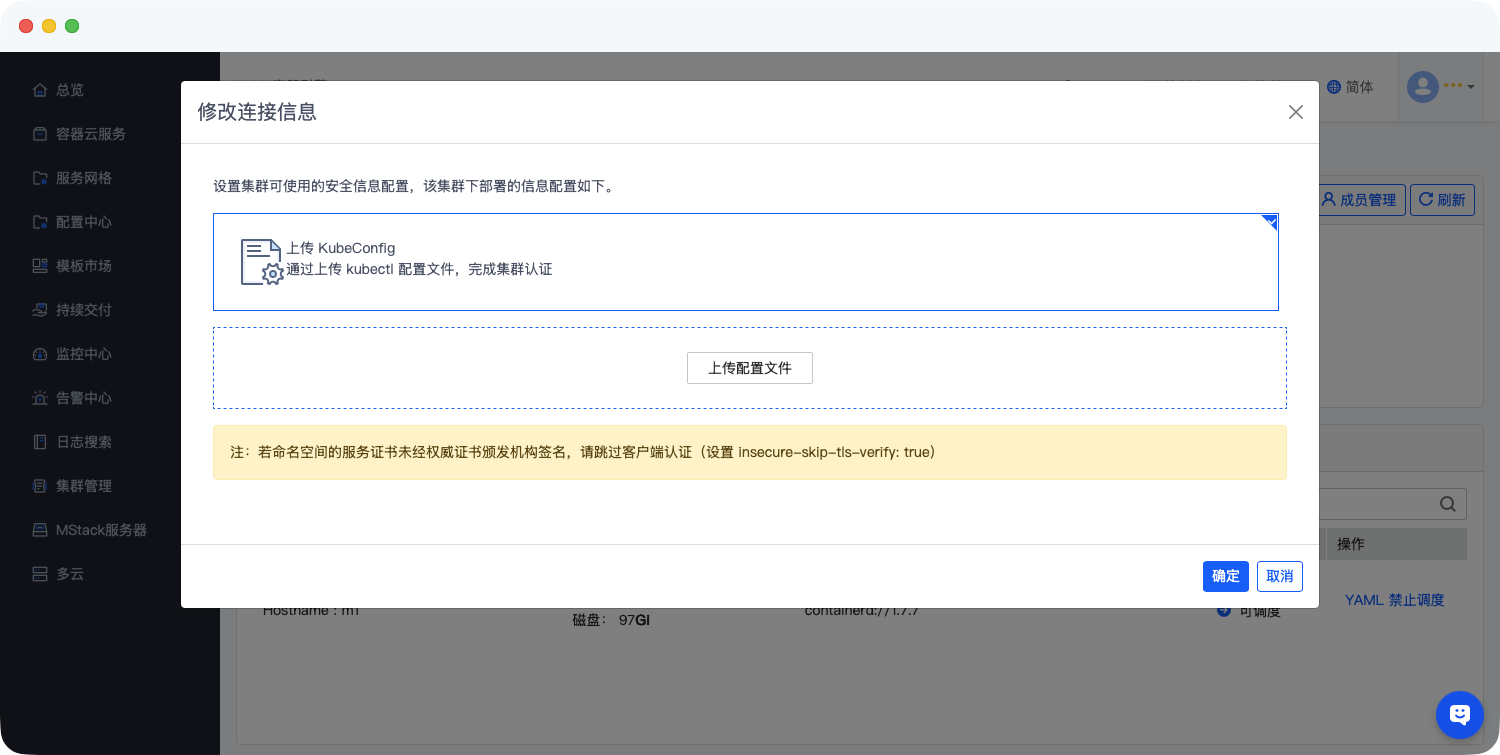Go to 日志搜索 in the sidebar
Viewport: 1500px width, 755px height.
[x=83, y=442]
